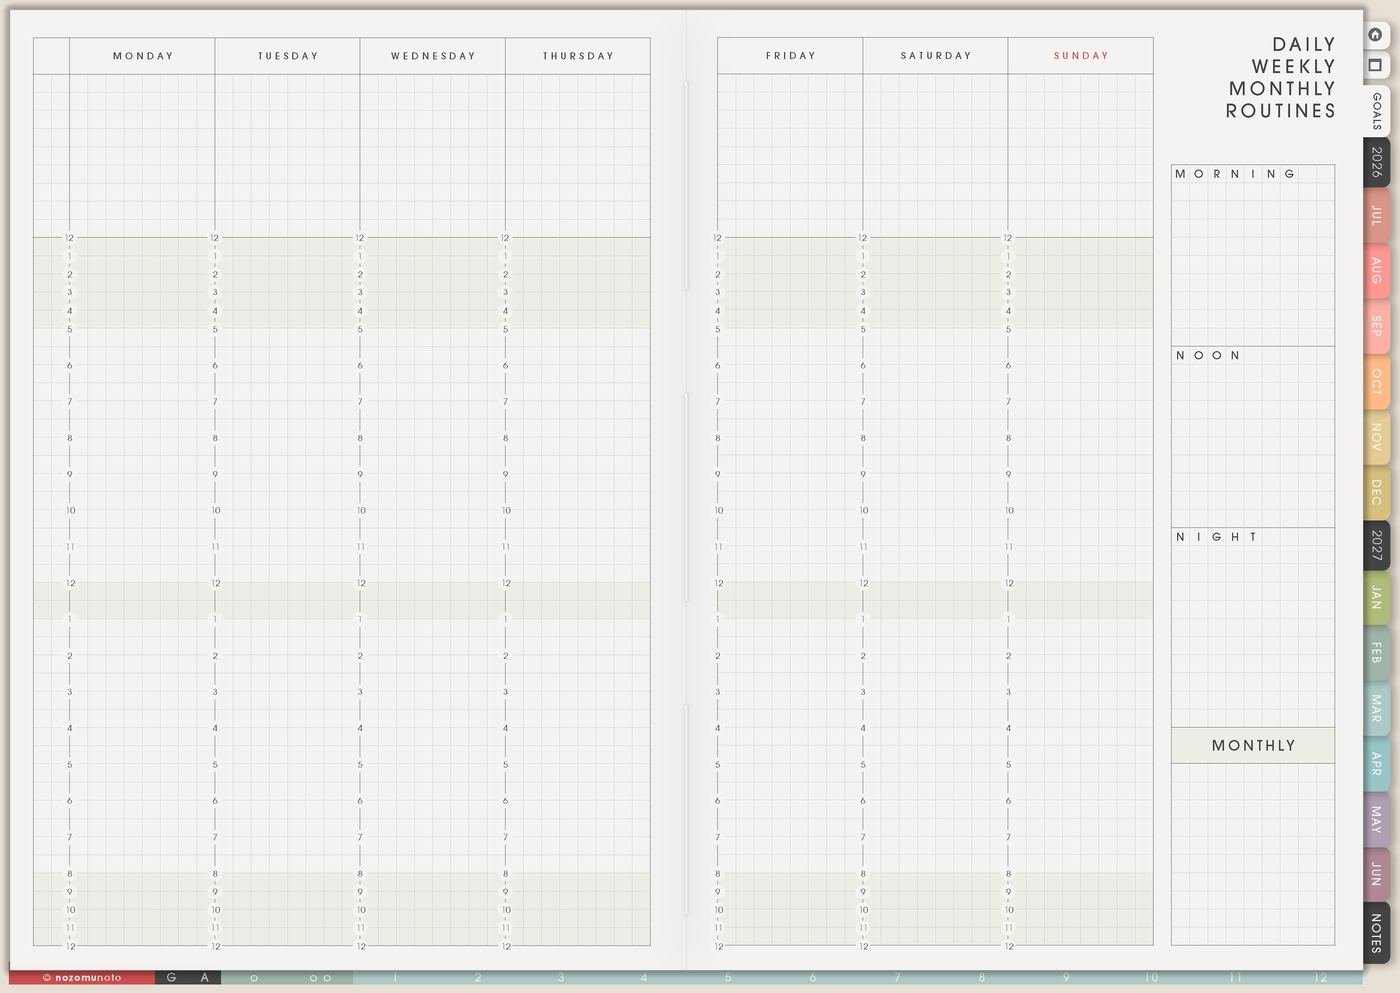Select the bottom A tab
Image resolution: width=1400 pixels, height=993 pixels.
tap(205, 977)
